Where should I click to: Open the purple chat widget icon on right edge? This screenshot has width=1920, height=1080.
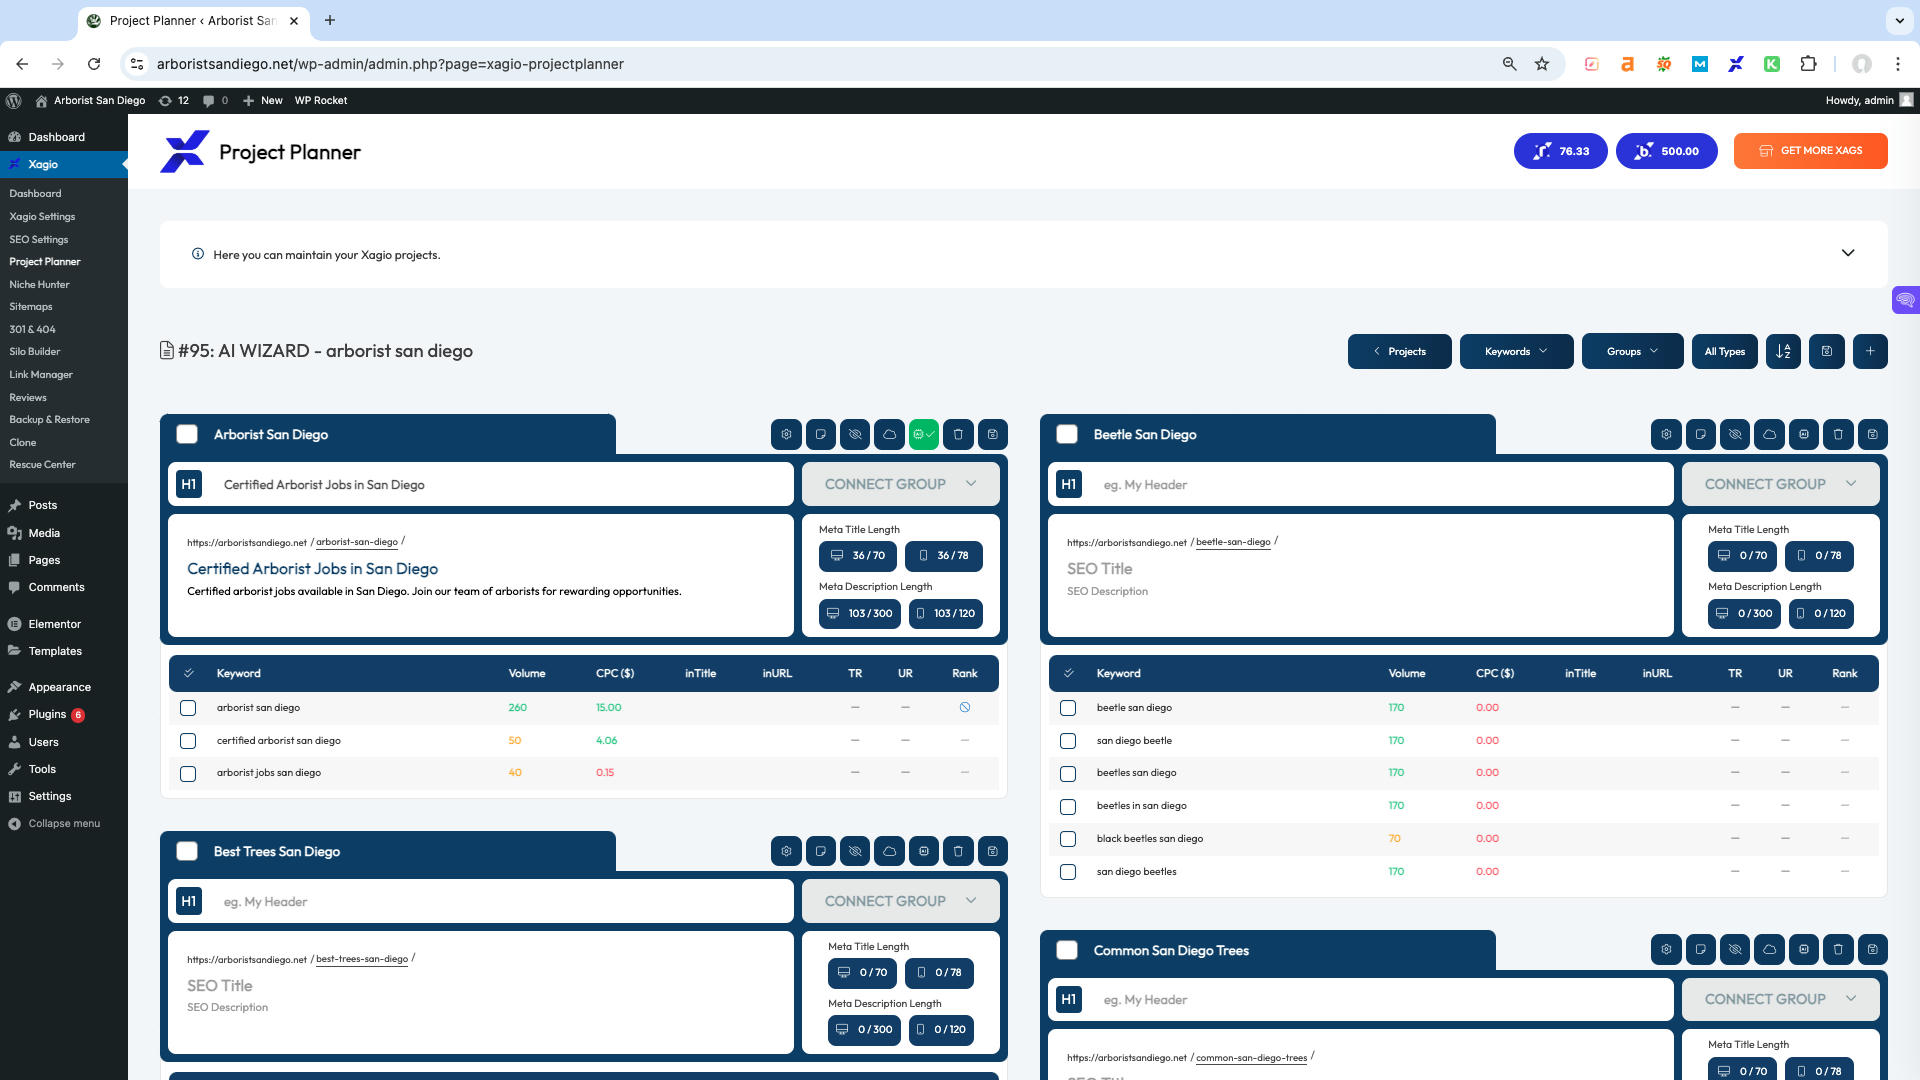(1906, 300)
